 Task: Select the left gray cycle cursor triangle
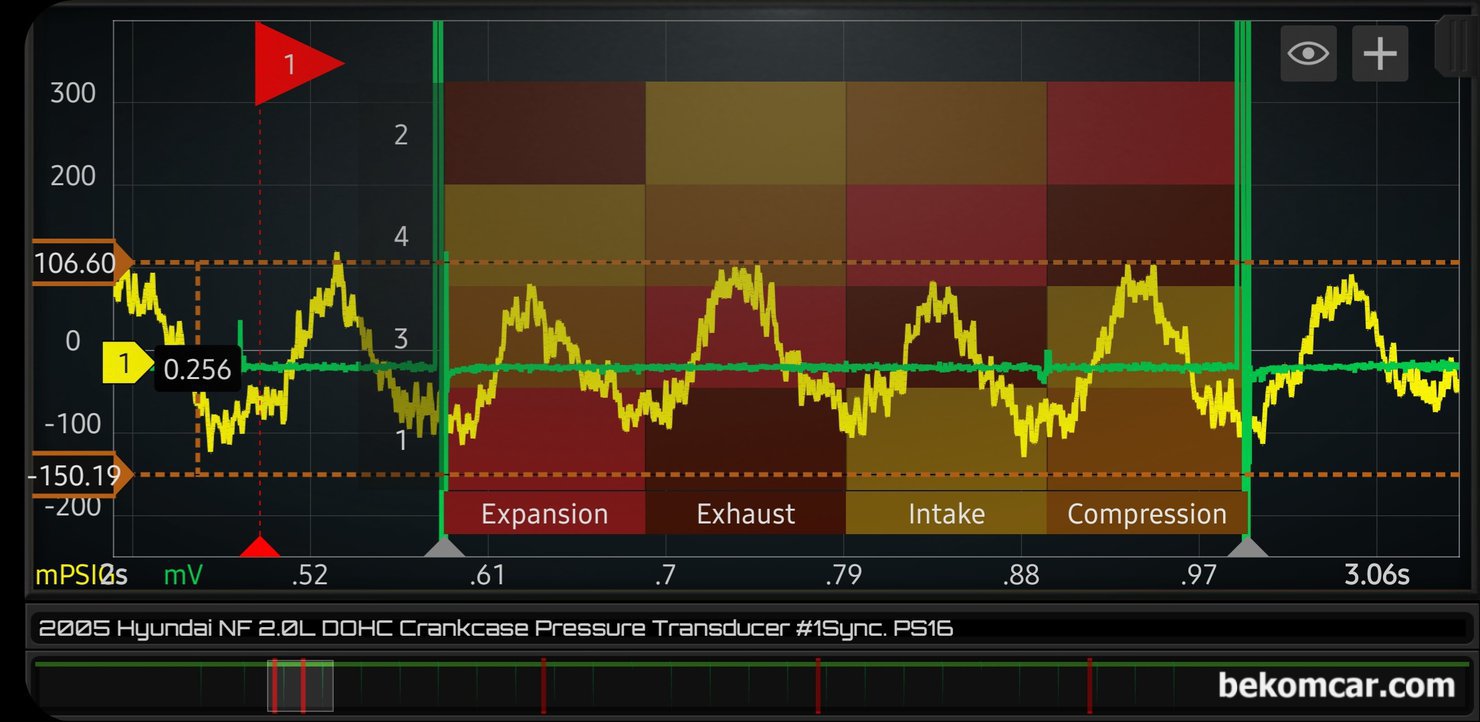click(x=445, y=546)
